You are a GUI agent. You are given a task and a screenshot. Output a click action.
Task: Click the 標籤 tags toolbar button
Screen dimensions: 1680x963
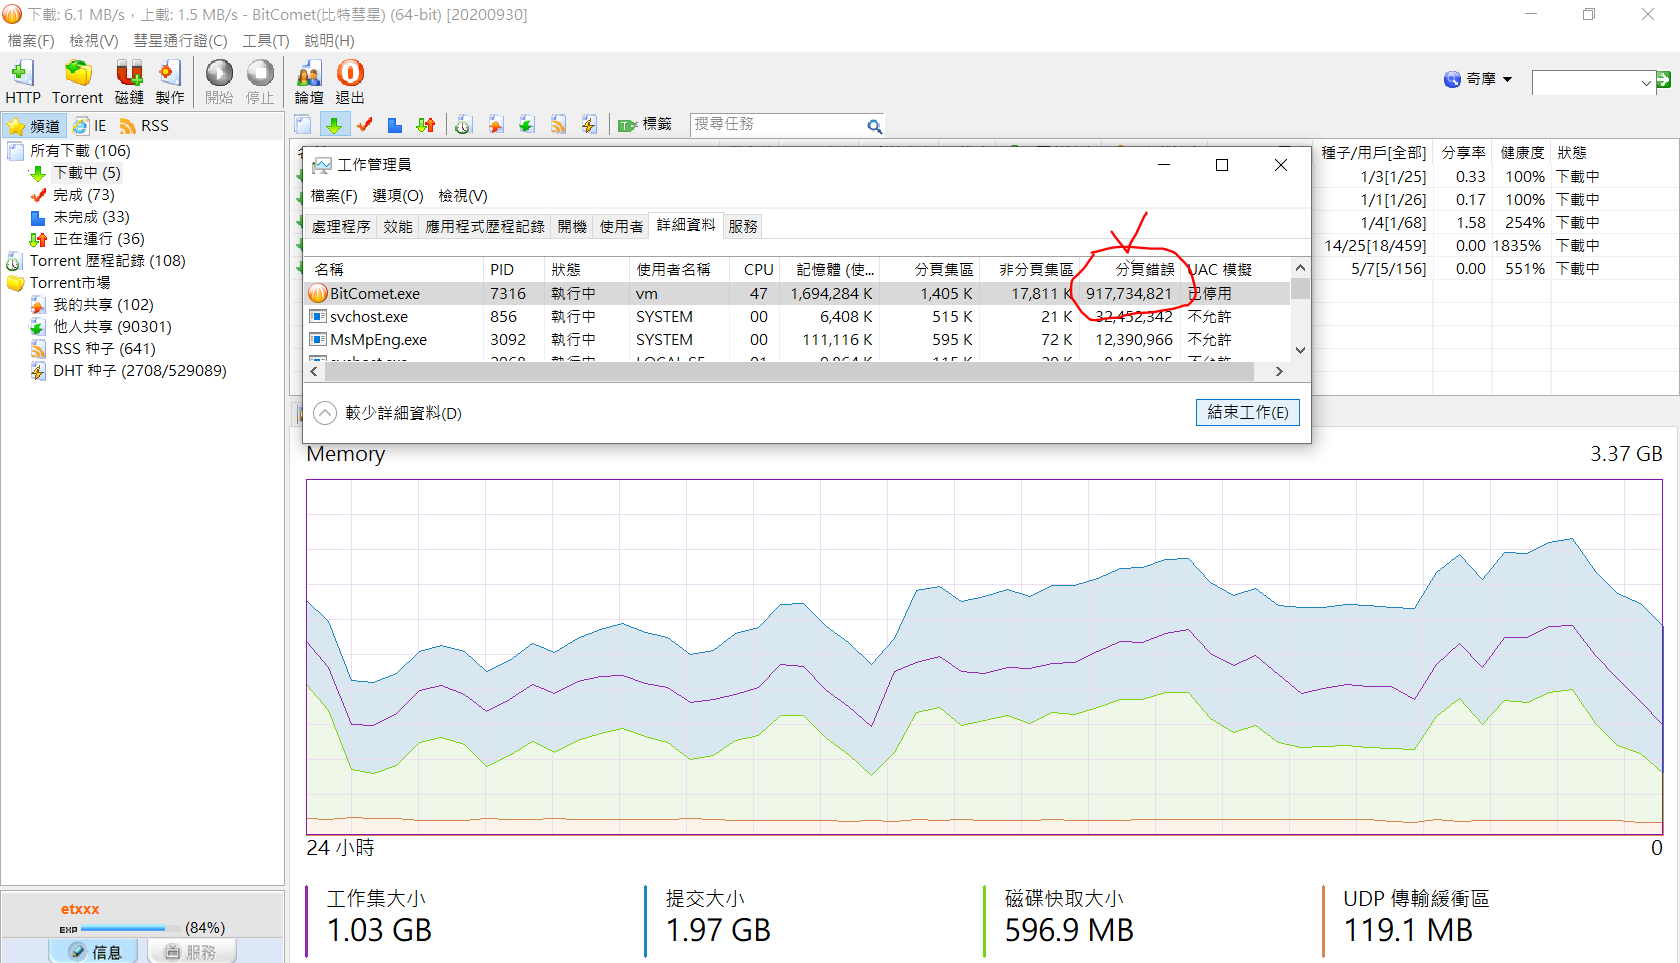pyautogui.click(x=645, y=125)
